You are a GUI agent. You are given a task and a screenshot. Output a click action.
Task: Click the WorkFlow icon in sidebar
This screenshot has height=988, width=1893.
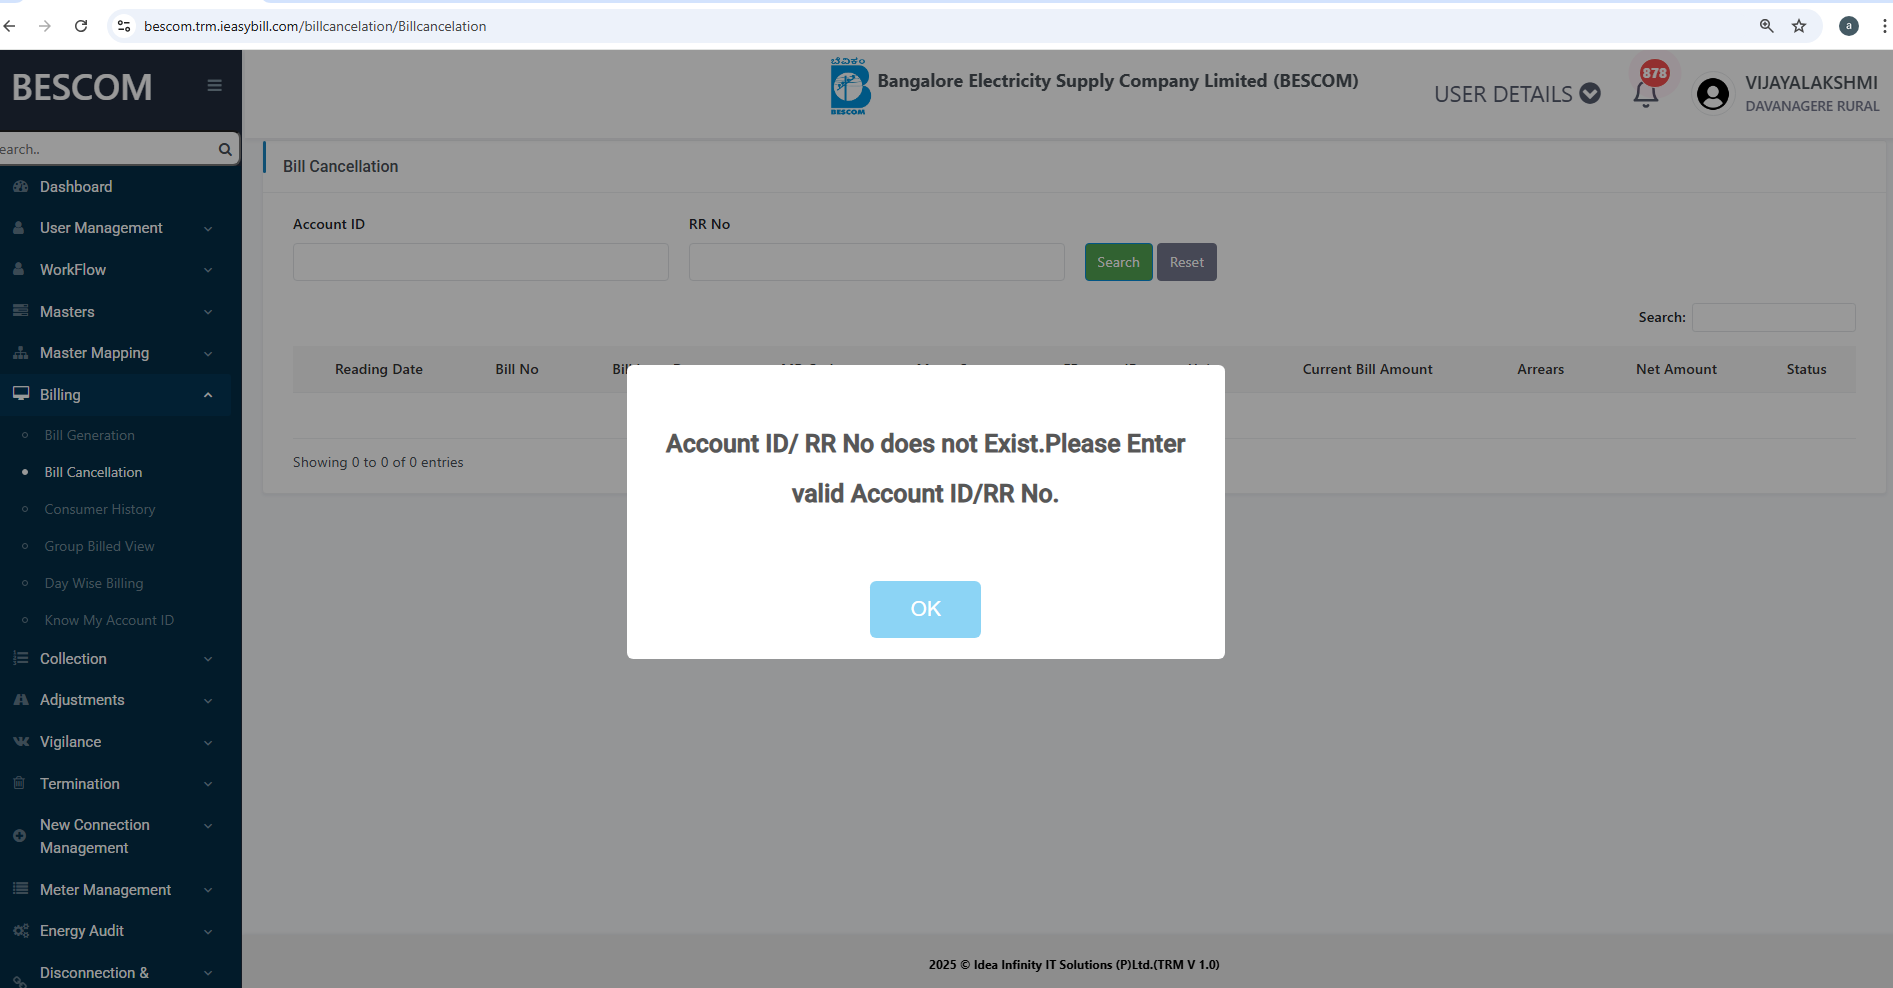(x=19, y=270)
